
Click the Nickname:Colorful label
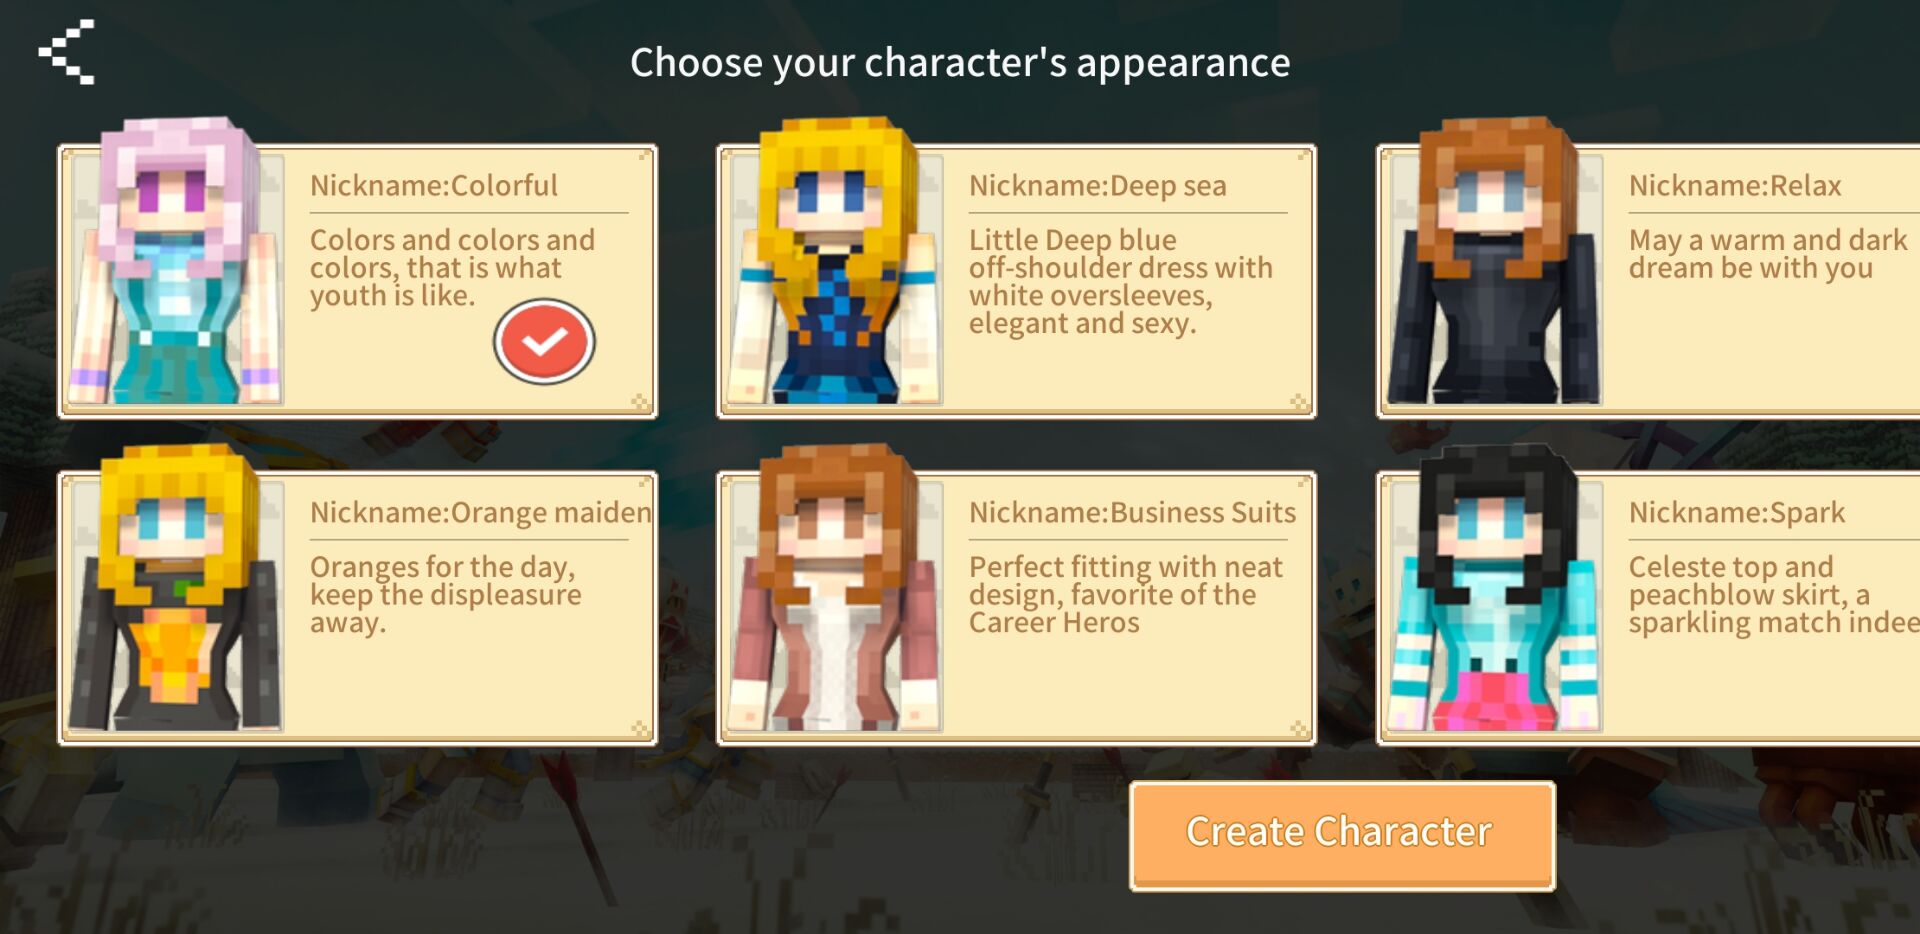point(433,185)
